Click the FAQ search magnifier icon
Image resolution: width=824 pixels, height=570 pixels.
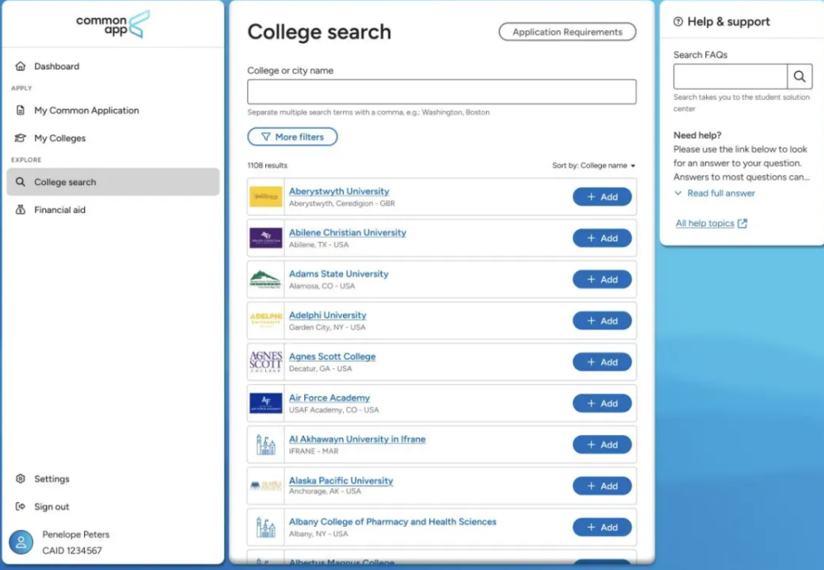click(799, 77)
